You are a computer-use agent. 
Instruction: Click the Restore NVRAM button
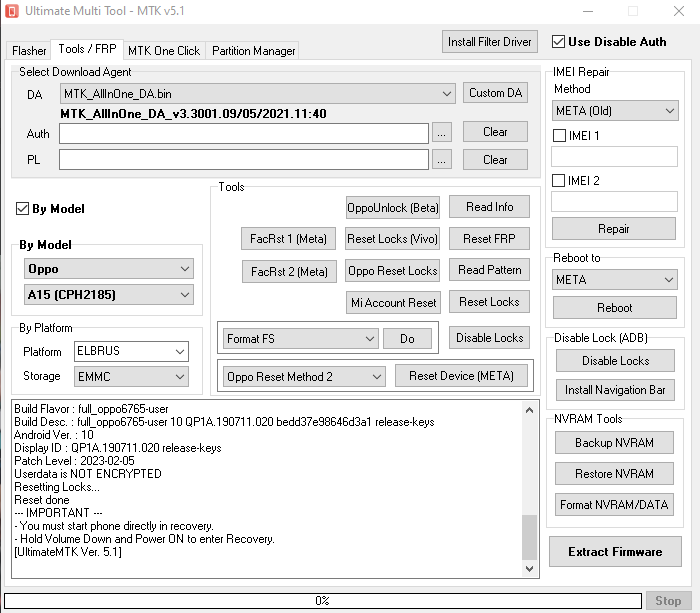(x=614, y=473)
